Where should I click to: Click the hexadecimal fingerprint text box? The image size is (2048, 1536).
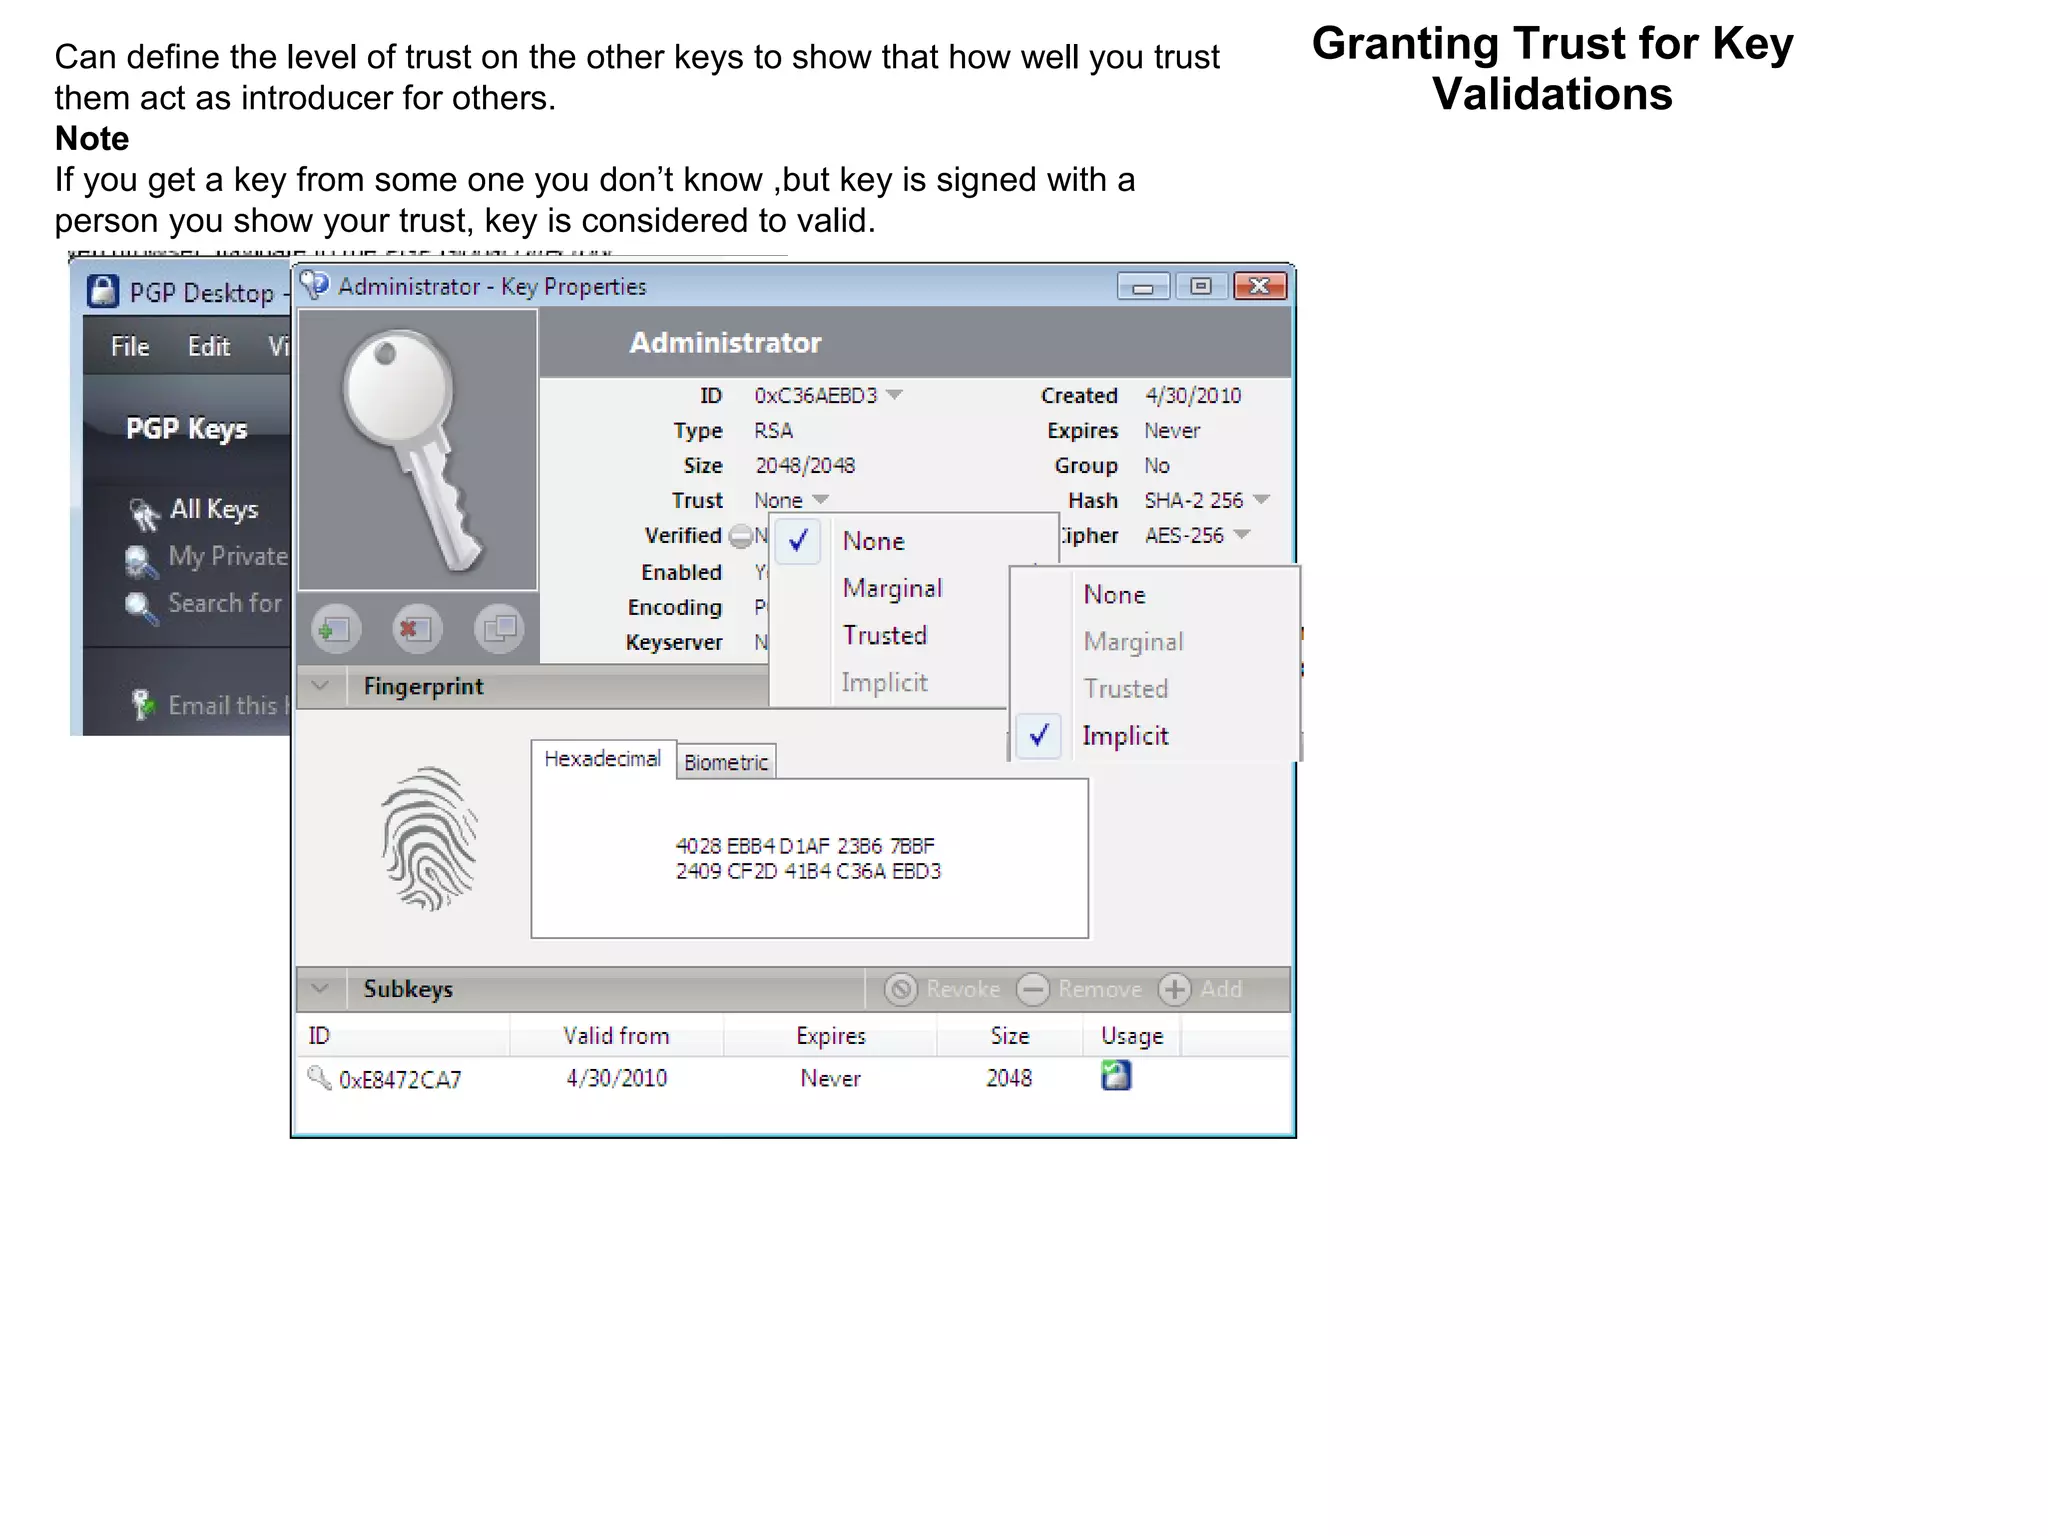pyautogui.click(x=809, y=858)
